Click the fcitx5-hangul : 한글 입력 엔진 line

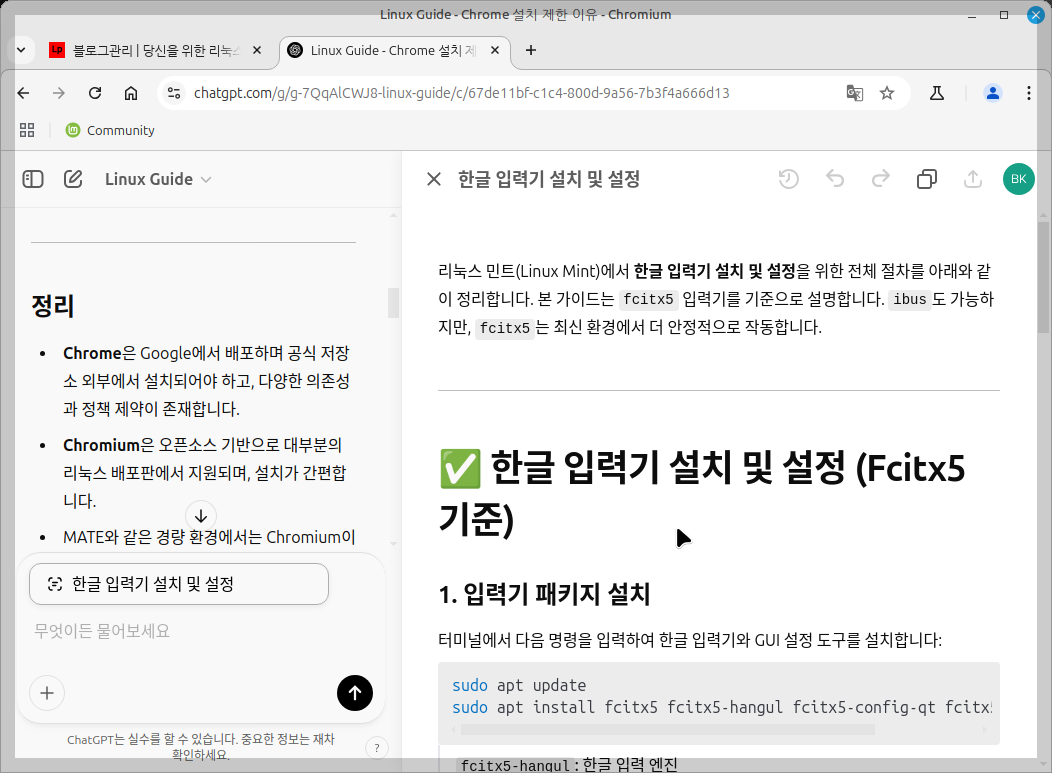[568, 764]
